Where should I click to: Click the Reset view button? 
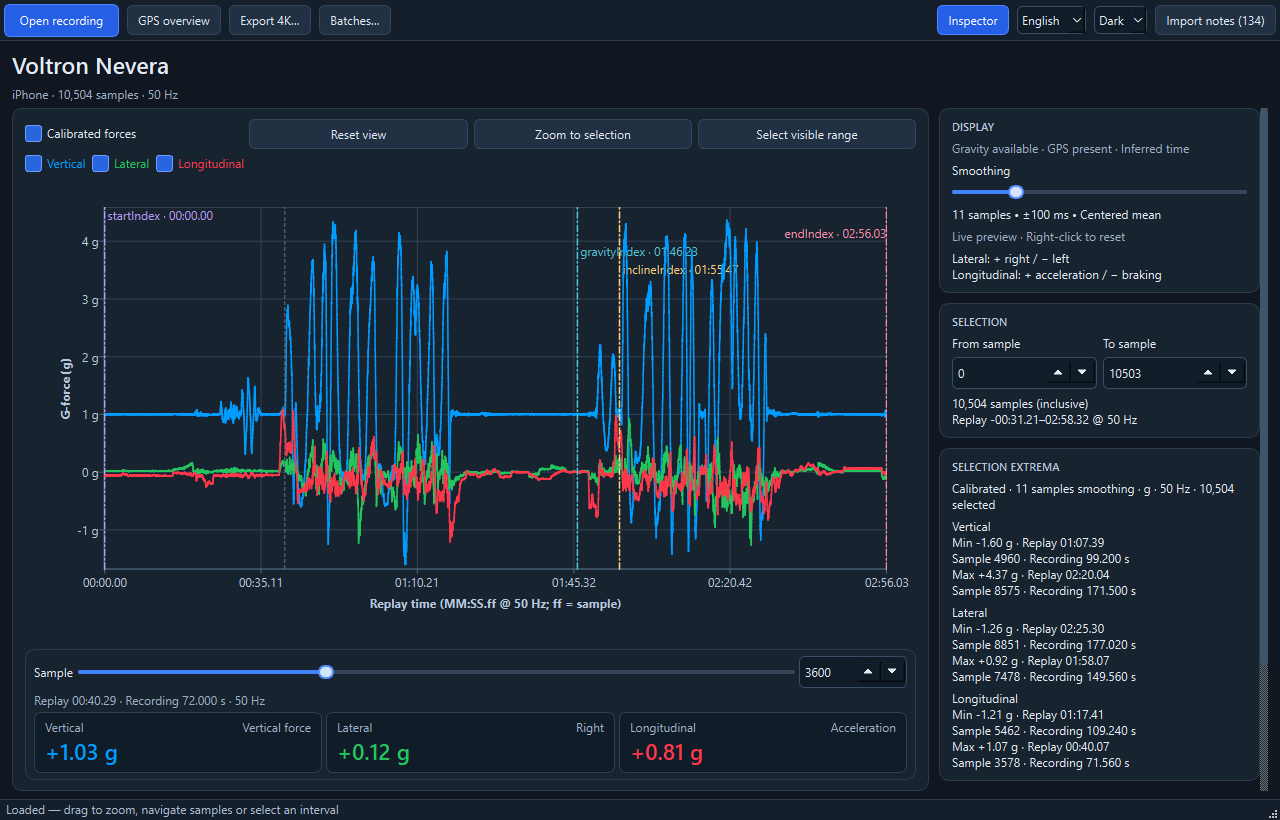coord(358,134)
